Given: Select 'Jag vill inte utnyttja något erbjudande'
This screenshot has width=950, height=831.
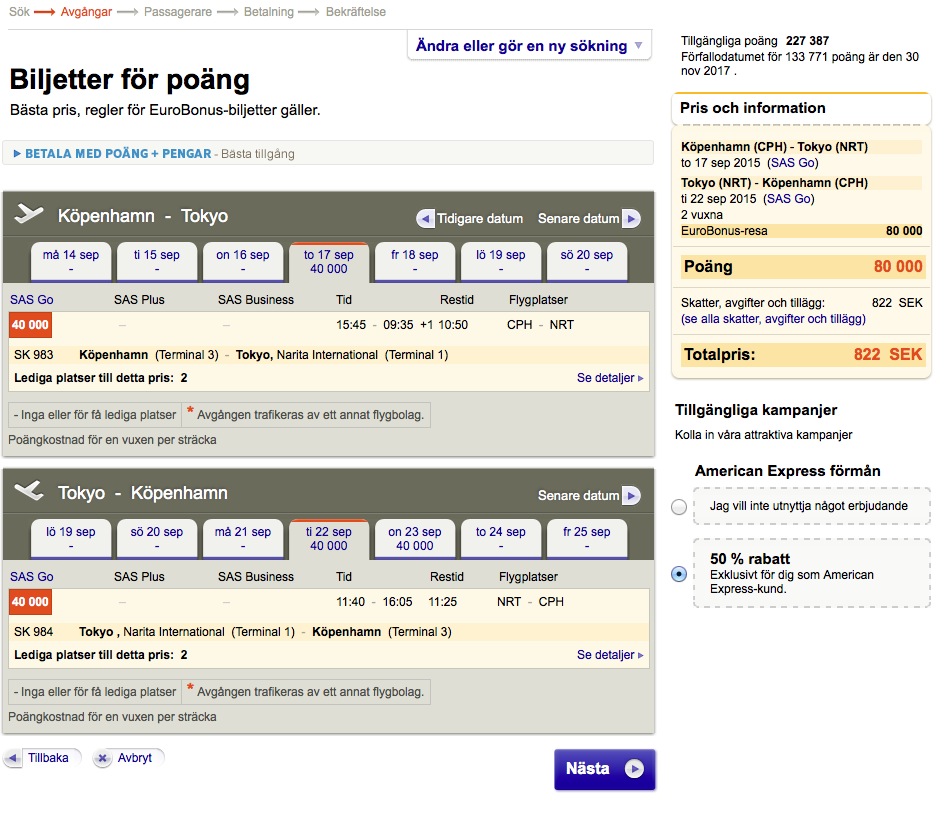Looking at the screenshot, I should point(679,507).
